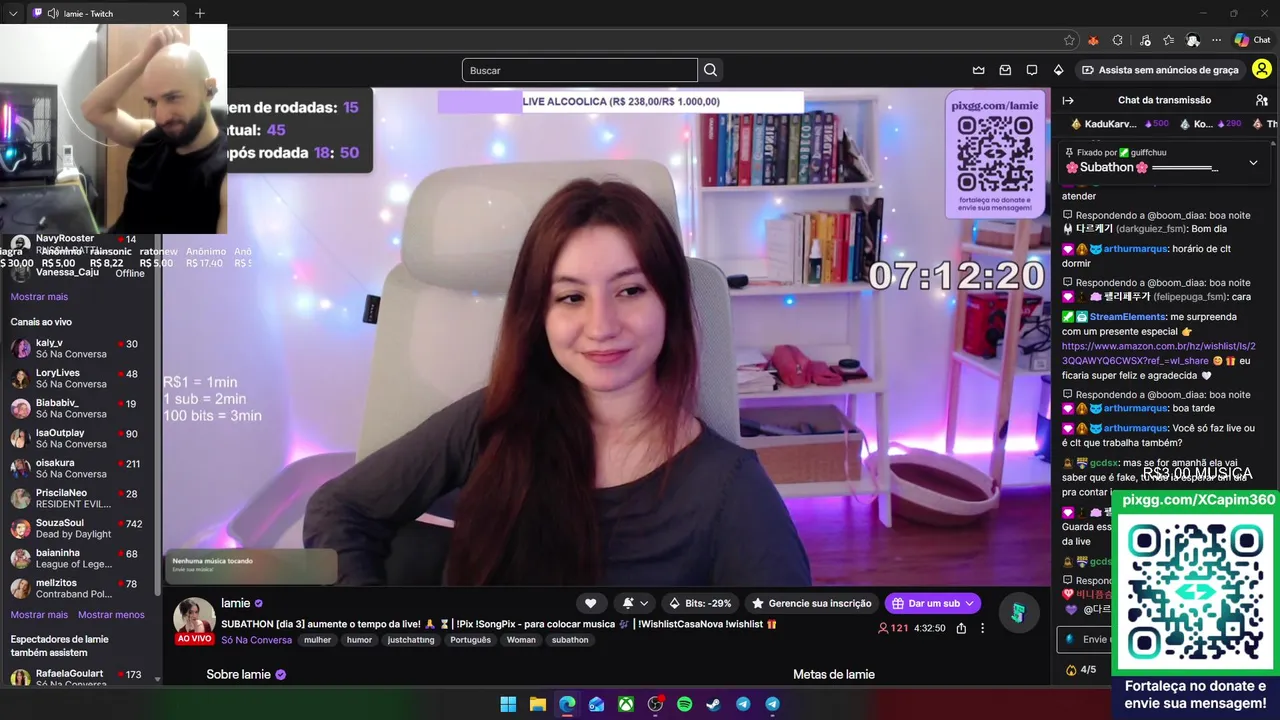Open RafaelaGoulart channel in sidebar

pos(80,678)
